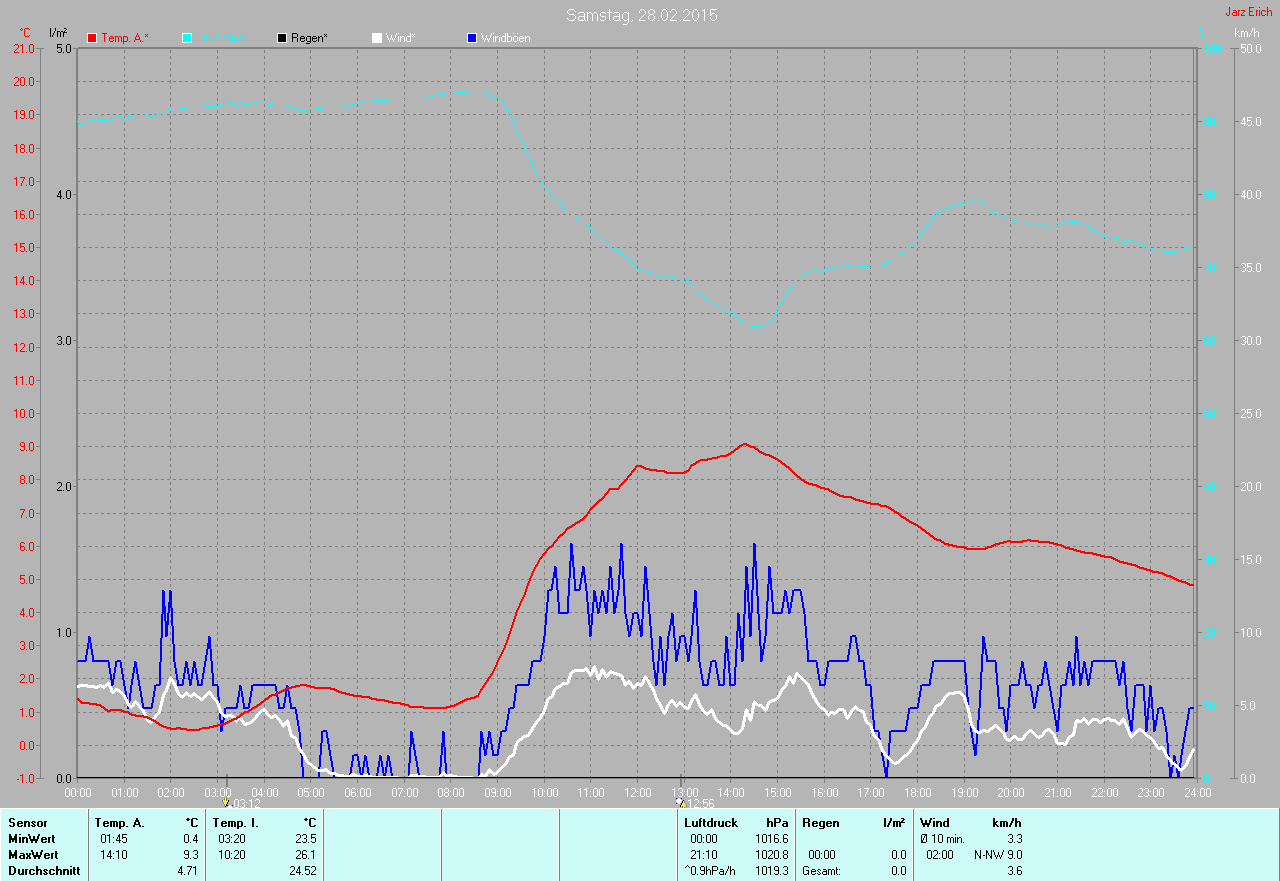Select the 'Temp. A.*' legend label
This screenshot has width=1280, height=881.
125,38
